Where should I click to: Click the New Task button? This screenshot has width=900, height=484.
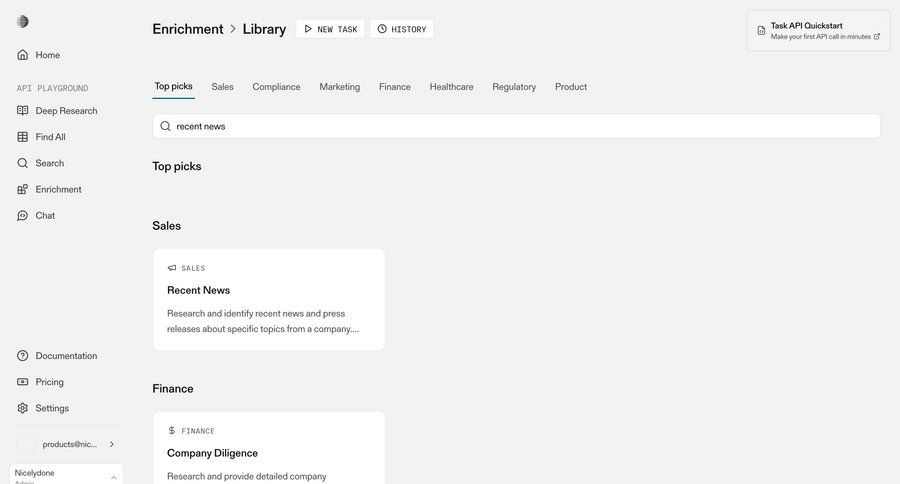pyautogui.click(x=330, y=29)
